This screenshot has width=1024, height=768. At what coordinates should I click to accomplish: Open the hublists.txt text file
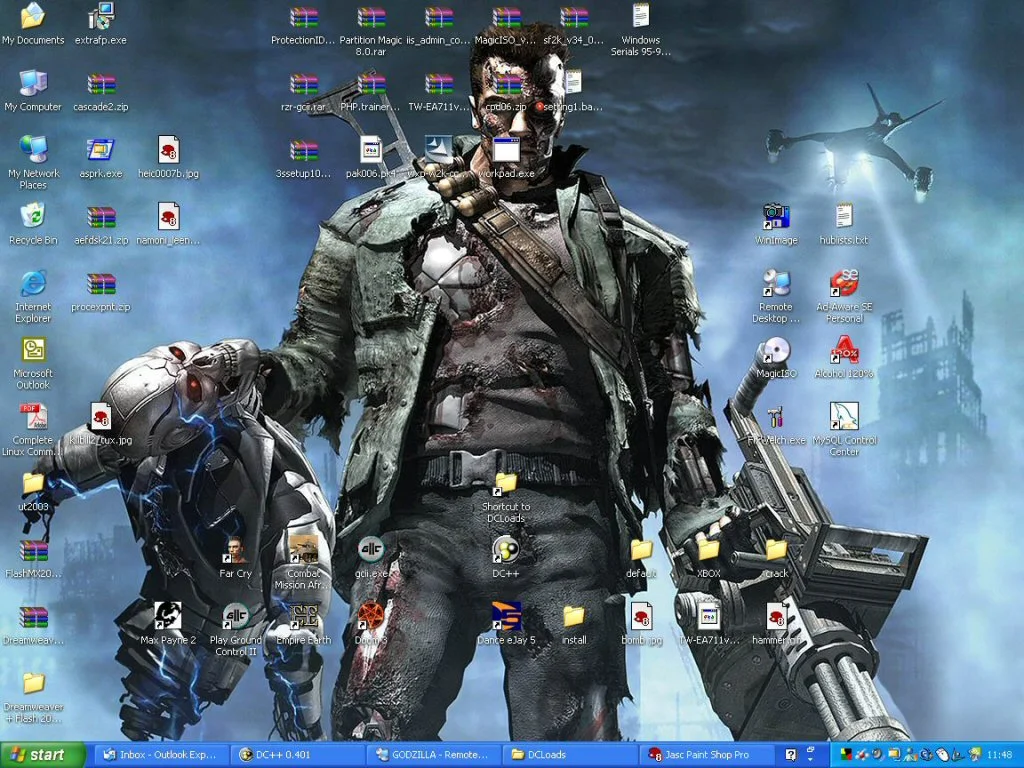coord(844,218)
